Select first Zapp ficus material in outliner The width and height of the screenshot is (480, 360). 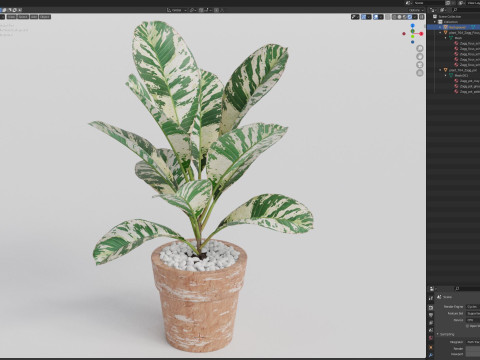pos(468,43)
